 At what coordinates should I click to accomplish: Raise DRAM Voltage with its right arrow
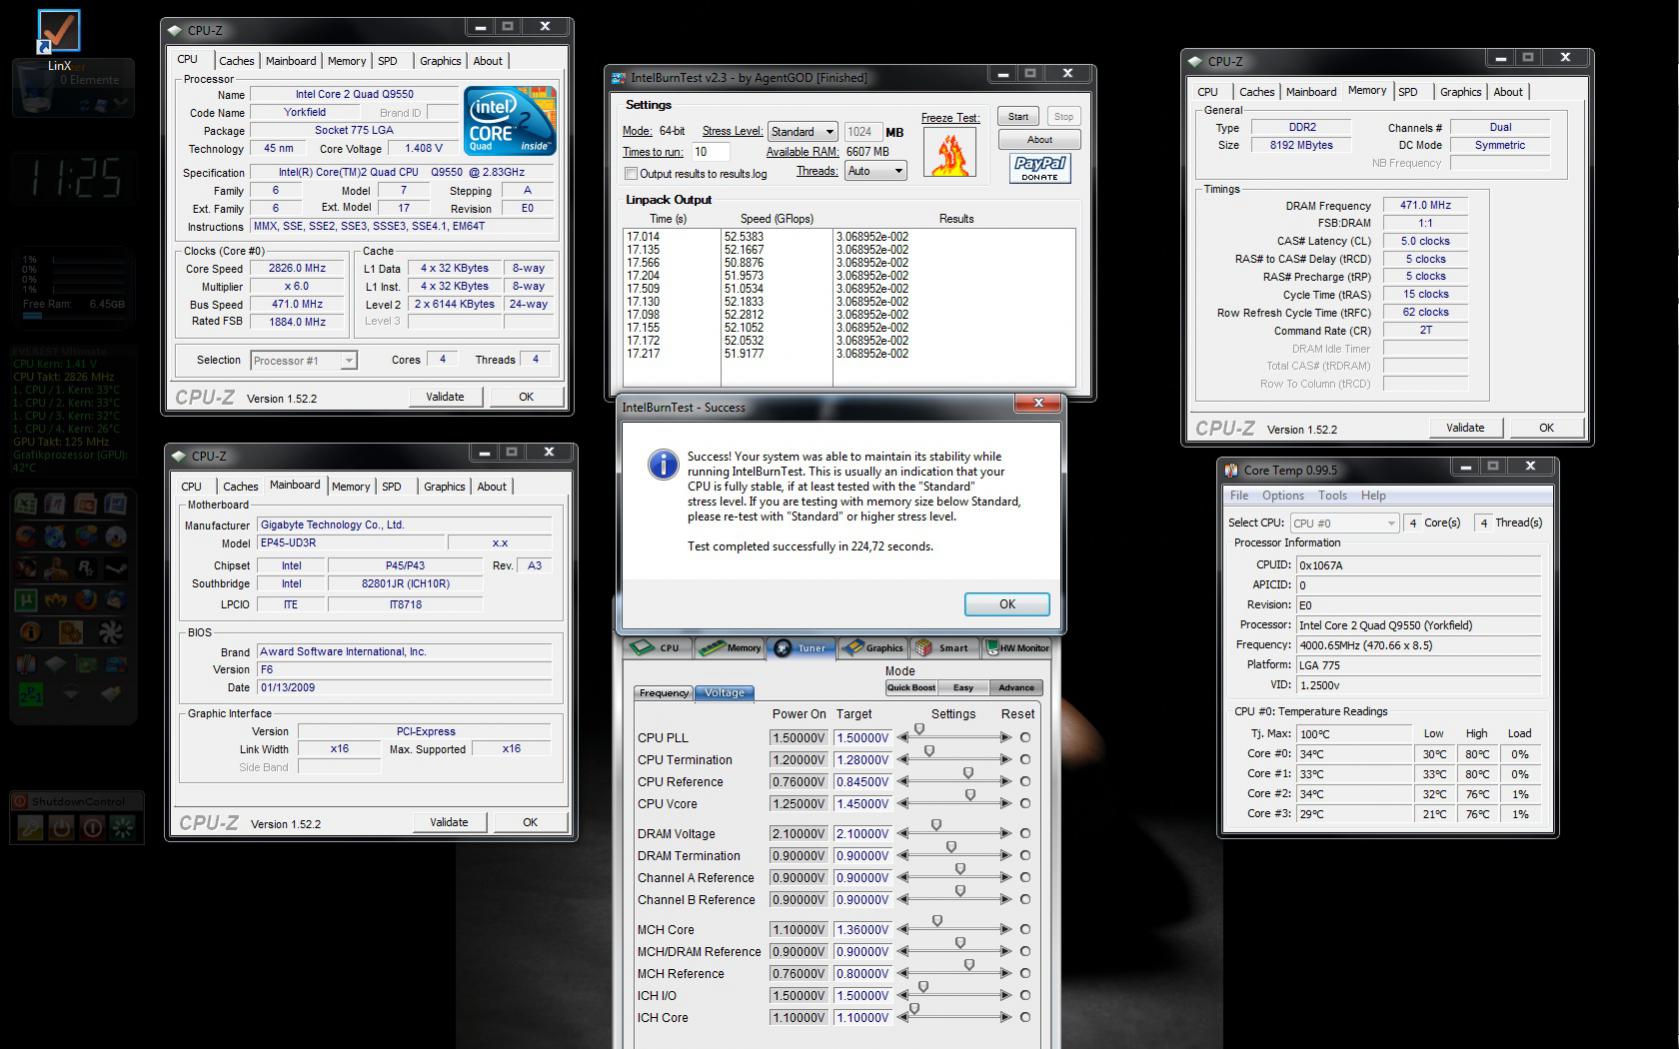point(1005,833)
